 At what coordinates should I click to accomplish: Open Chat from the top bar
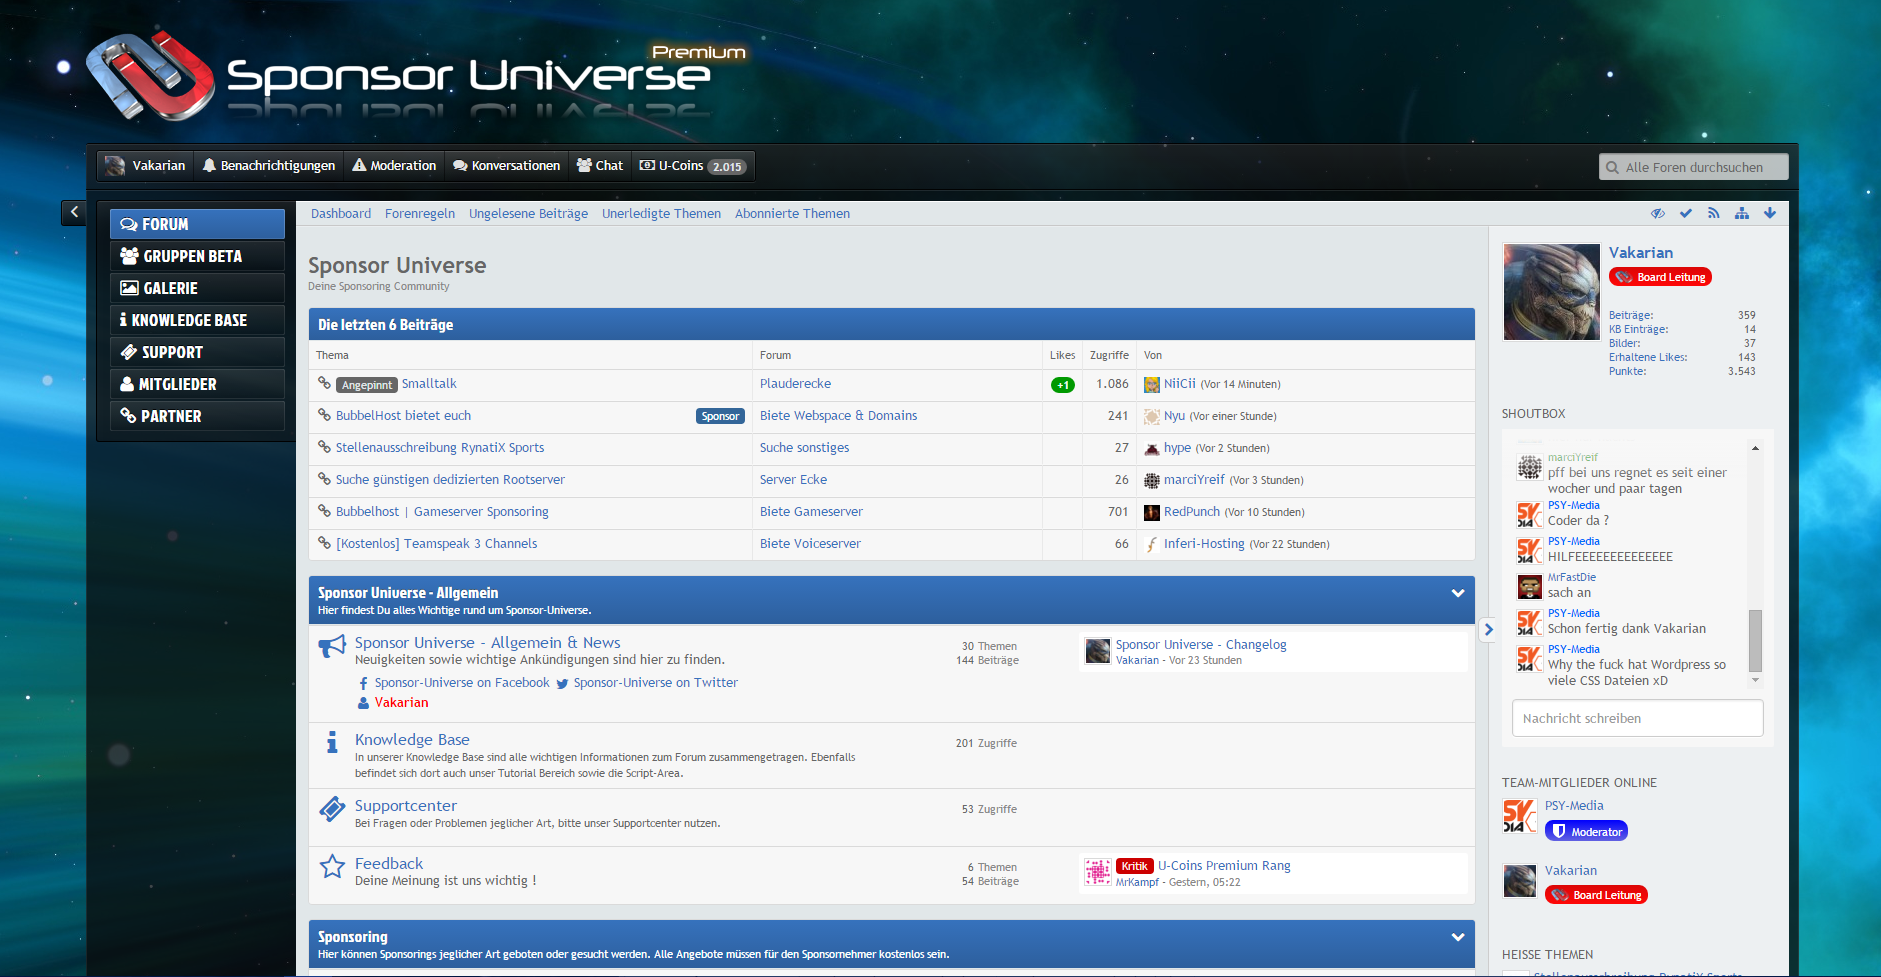click(600, 166)
